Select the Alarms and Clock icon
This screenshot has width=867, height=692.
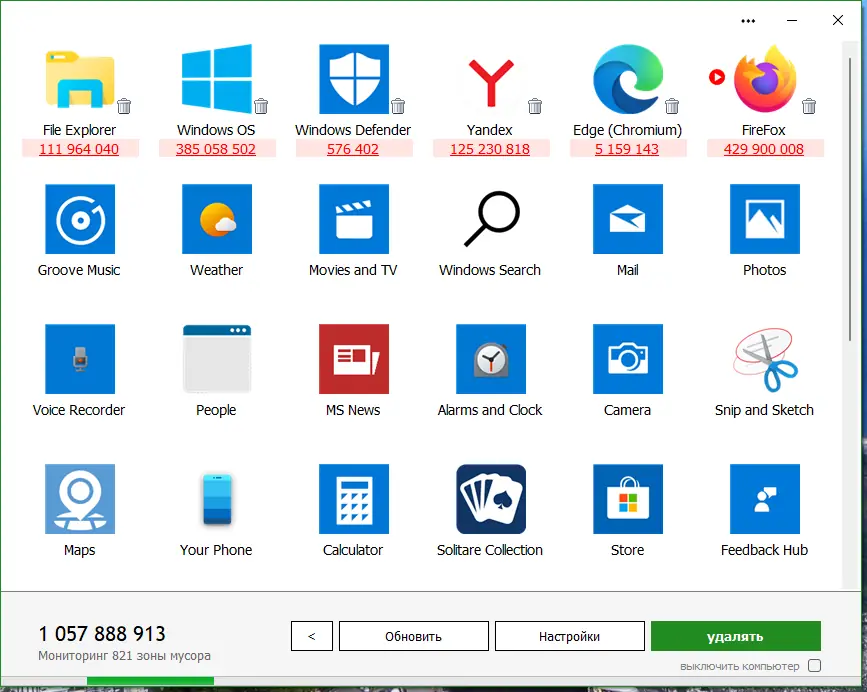(491, 359)
